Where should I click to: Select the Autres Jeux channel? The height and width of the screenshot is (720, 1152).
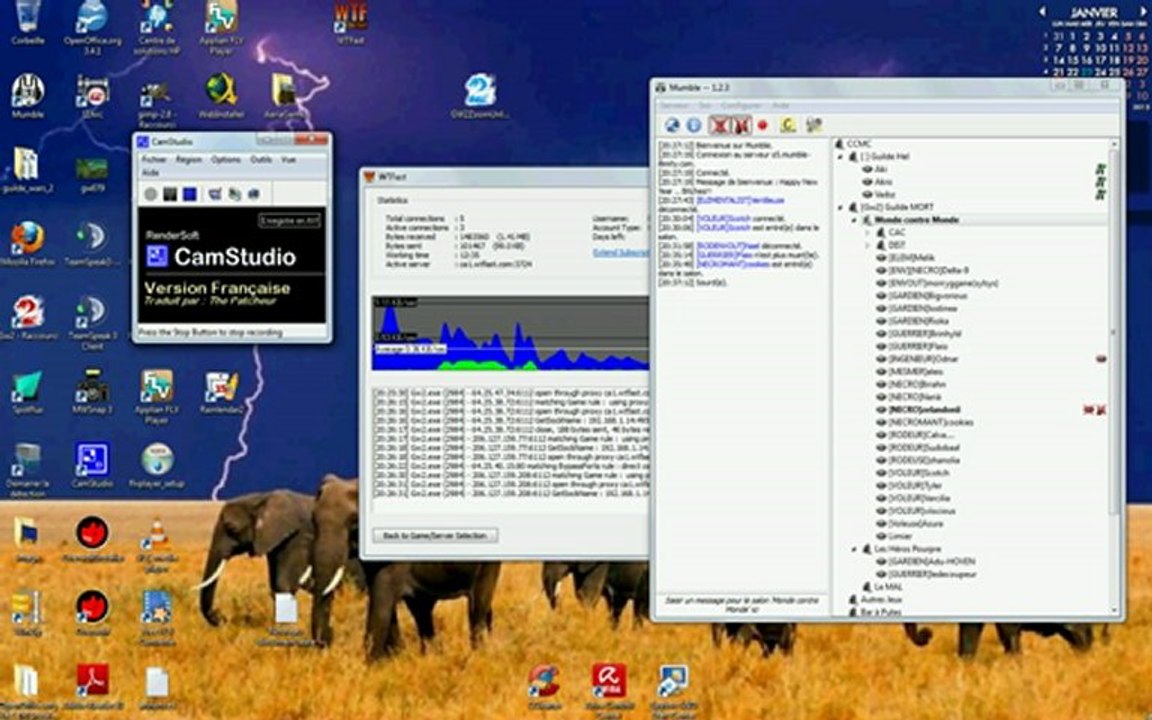pyautogui.click(x=881, y=599)
